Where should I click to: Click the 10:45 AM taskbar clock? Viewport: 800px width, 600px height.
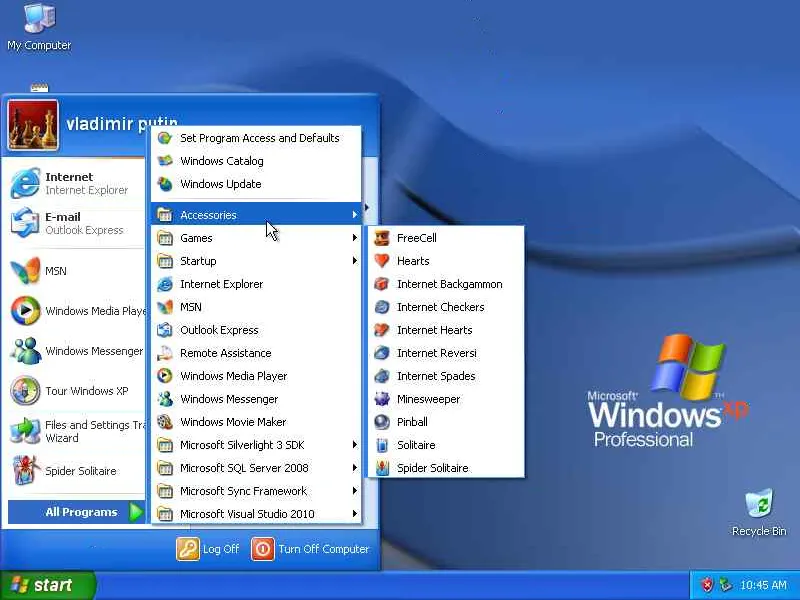click(x=763, y=585)
